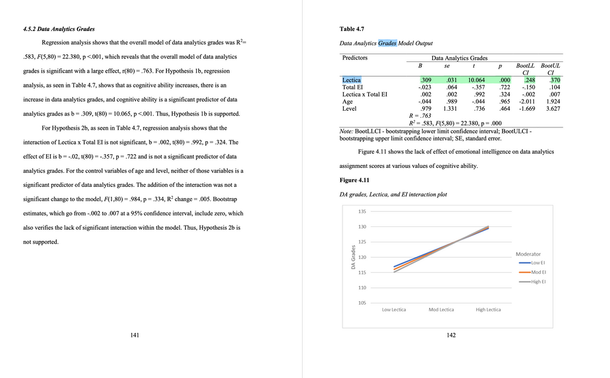Click the ".324" p value cell
Viewport: 610px width, 378px height.
505,94
